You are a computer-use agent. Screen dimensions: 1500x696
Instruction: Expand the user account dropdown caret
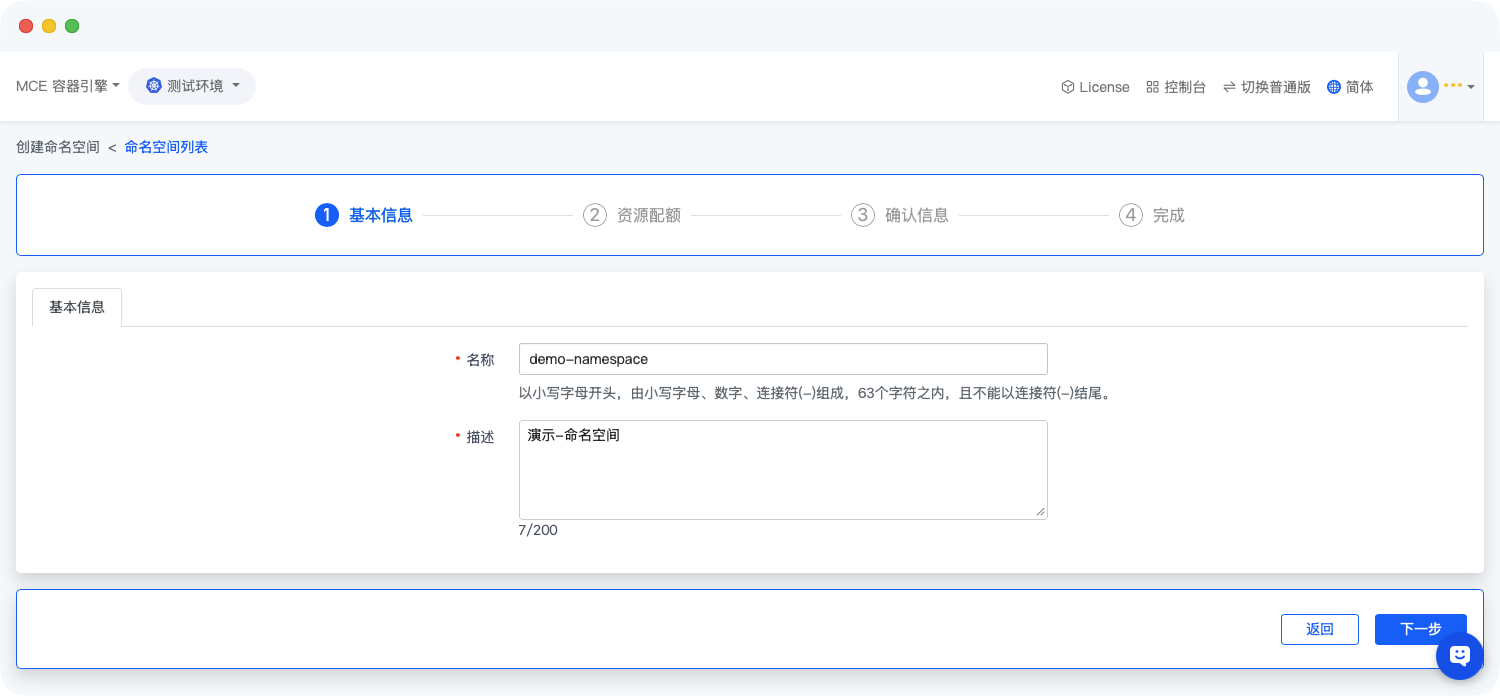click(x=1471, y=88)
